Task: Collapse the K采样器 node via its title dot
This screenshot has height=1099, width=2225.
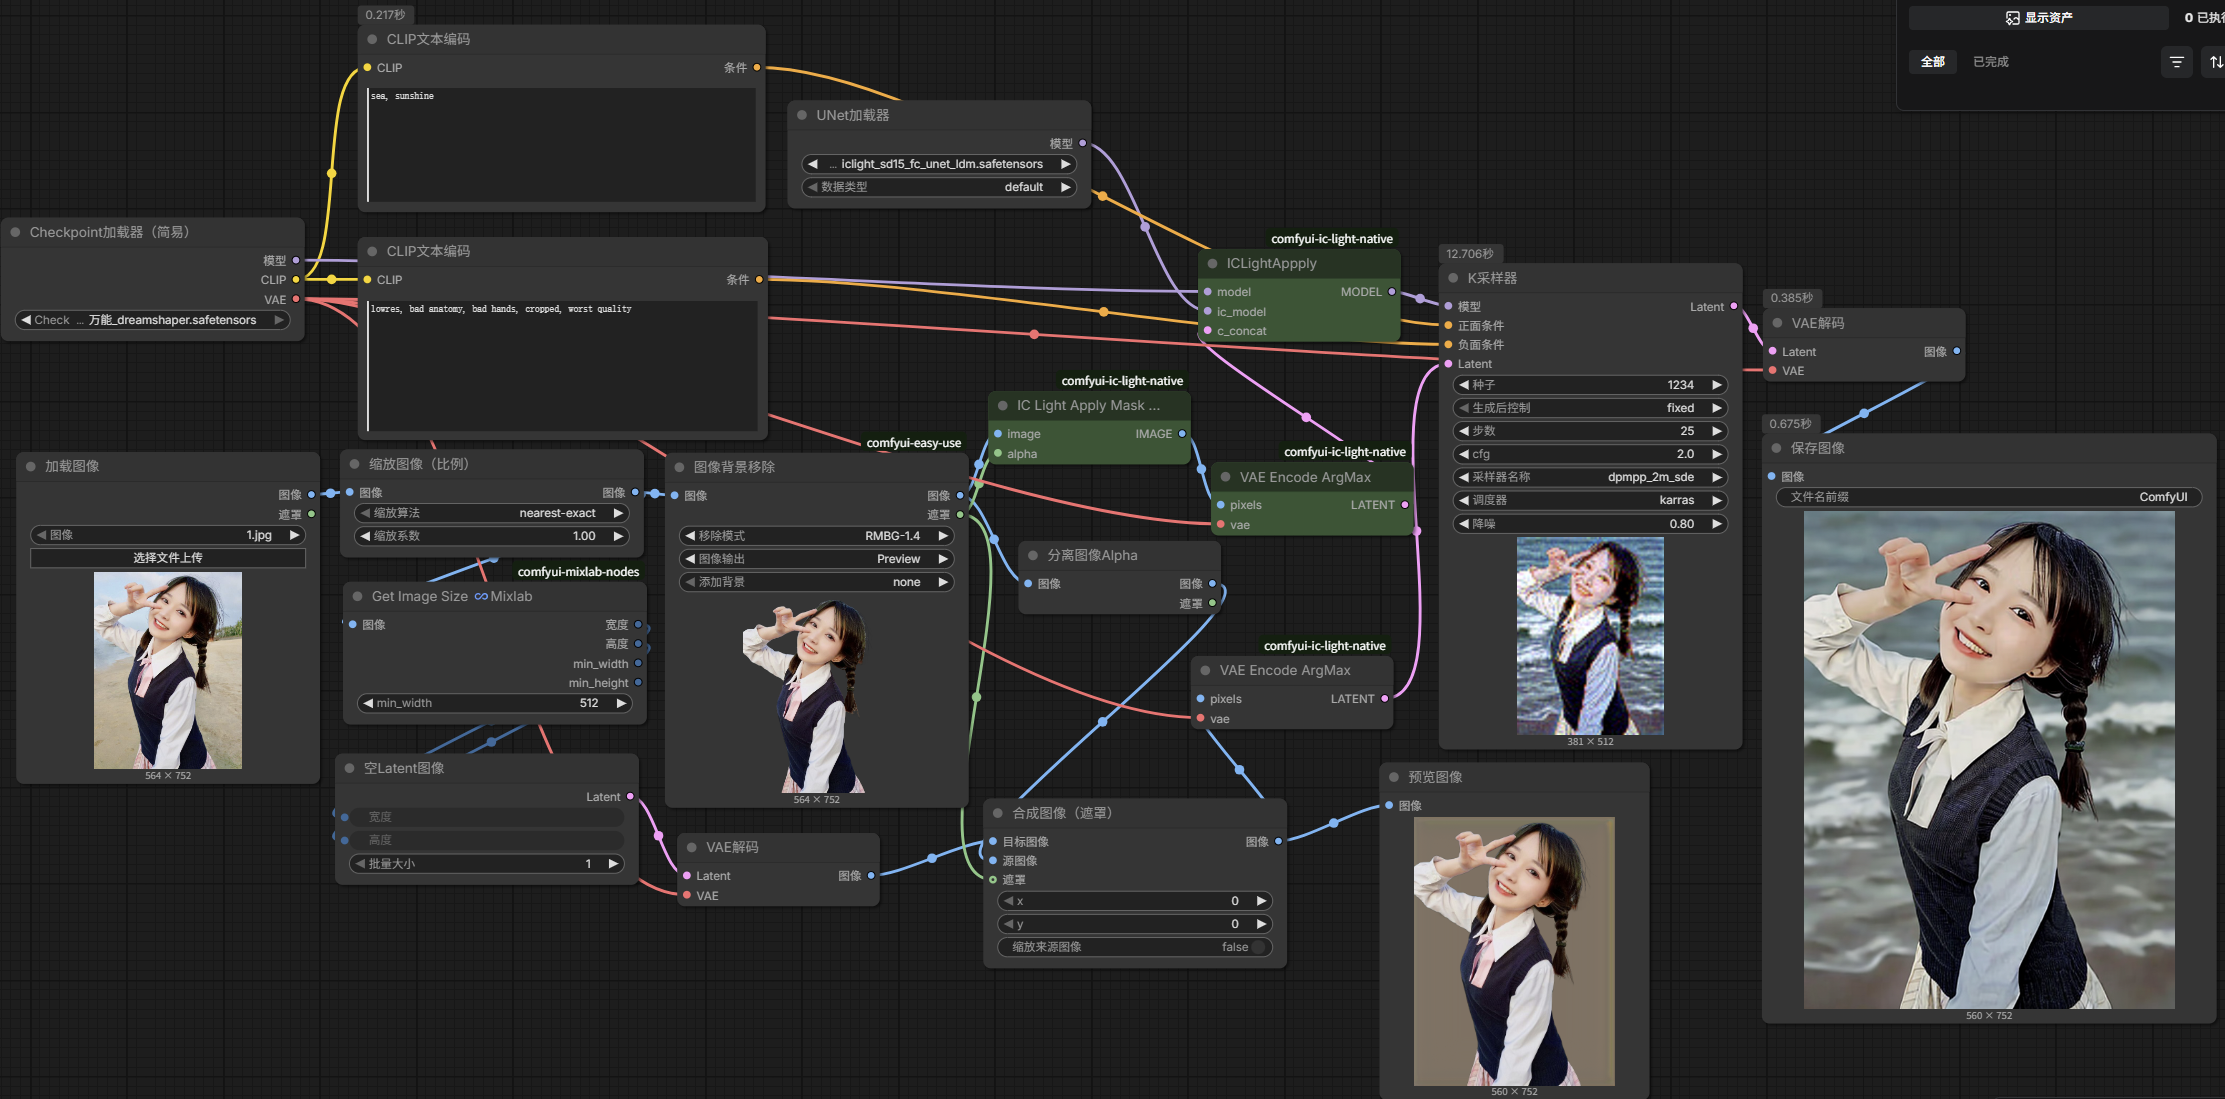Action: click(1453, 278)
